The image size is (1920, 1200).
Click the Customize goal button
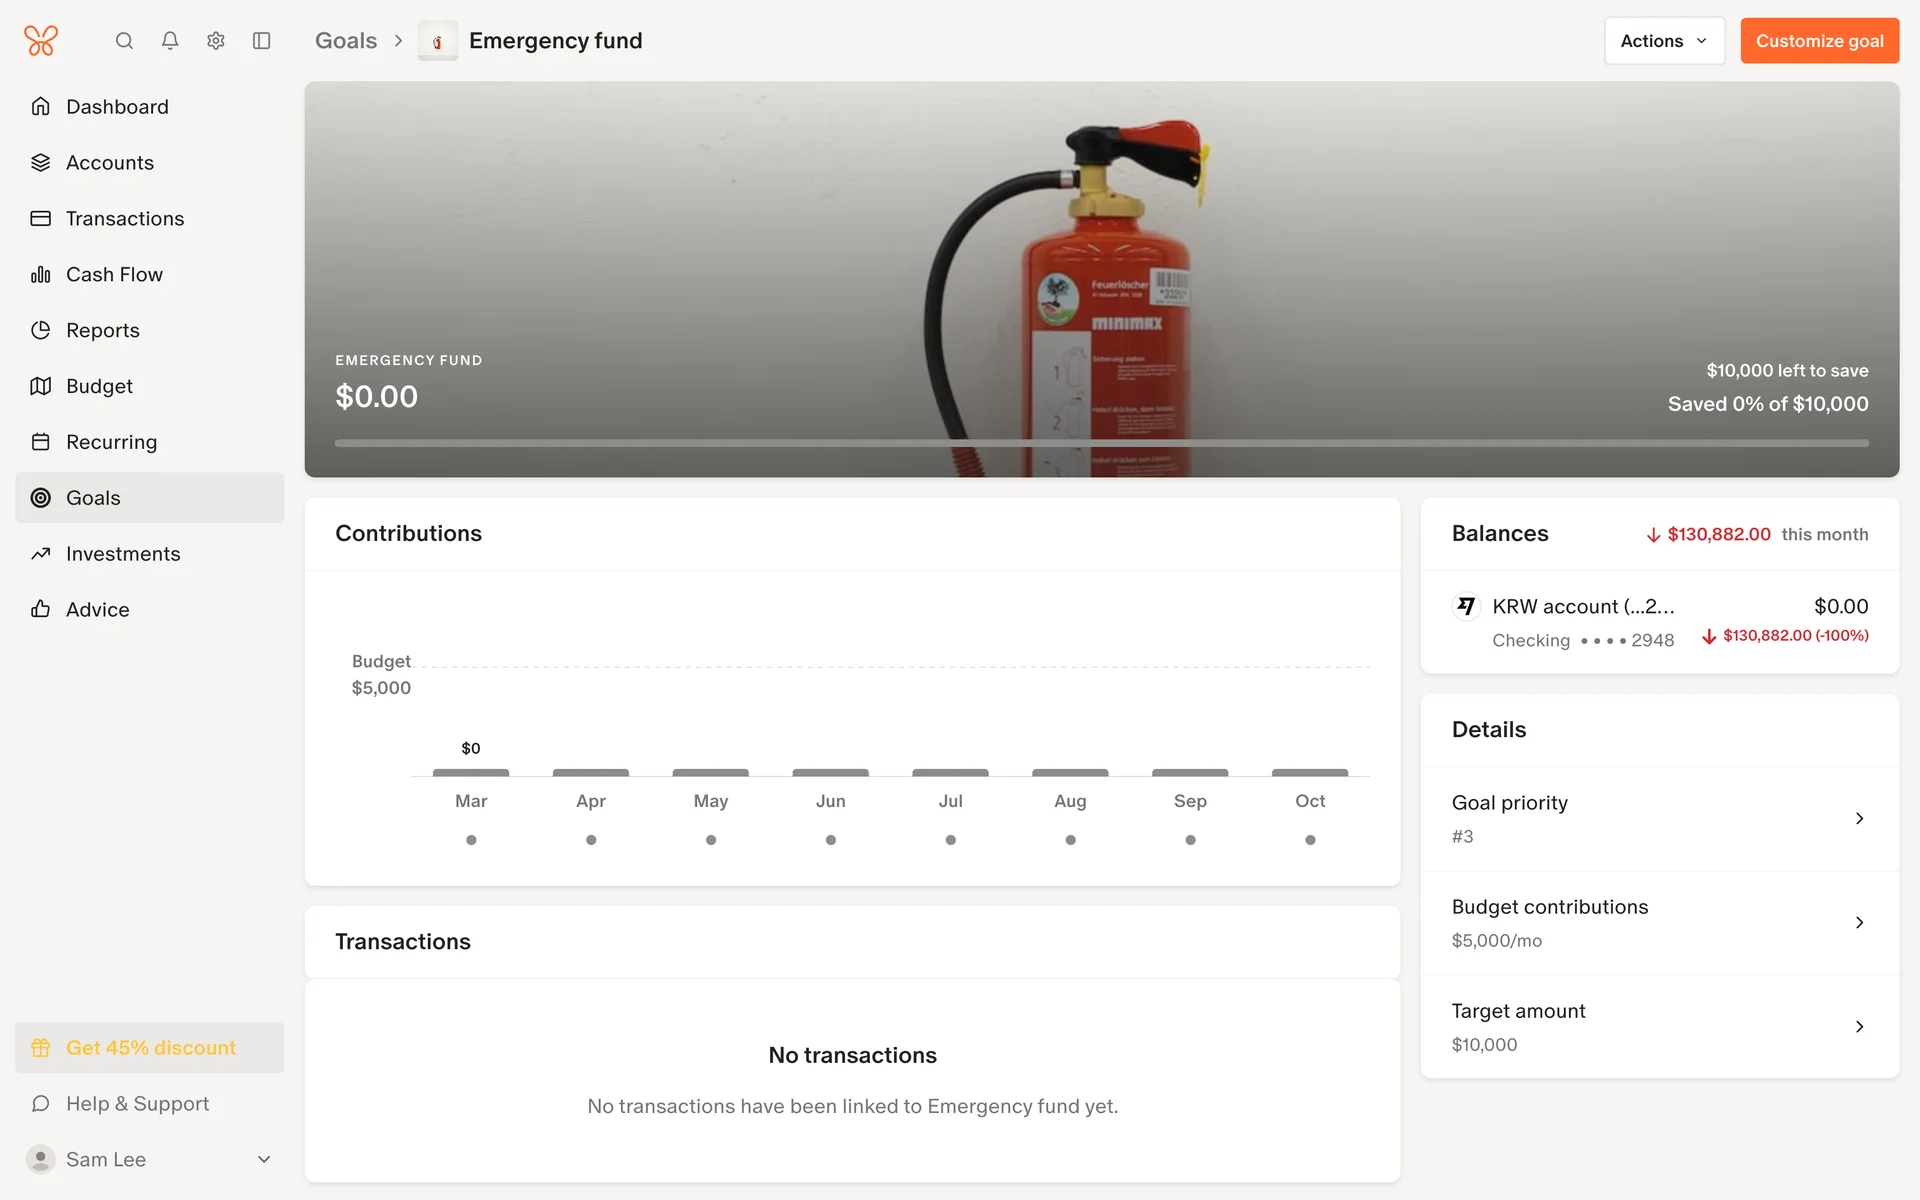click(x=1818, y=41)
